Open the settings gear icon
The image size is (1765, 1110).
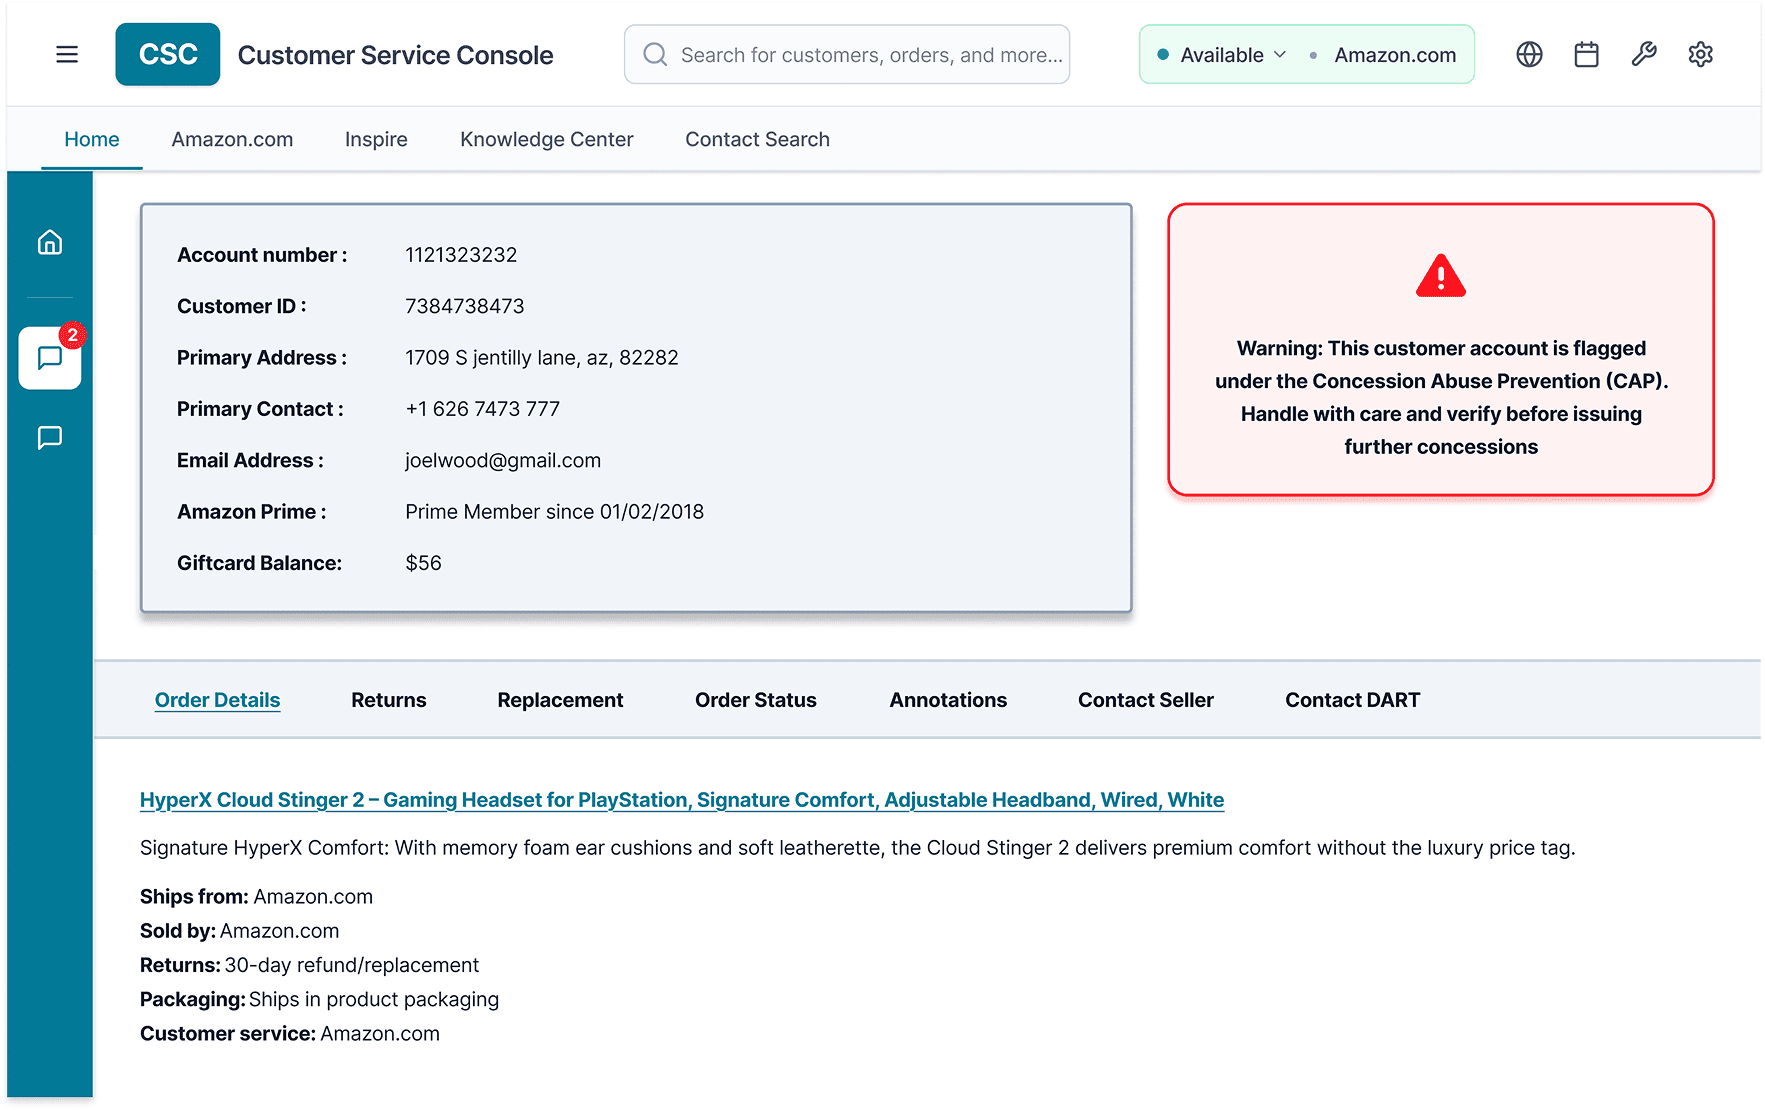click(x=1701, y=54)
